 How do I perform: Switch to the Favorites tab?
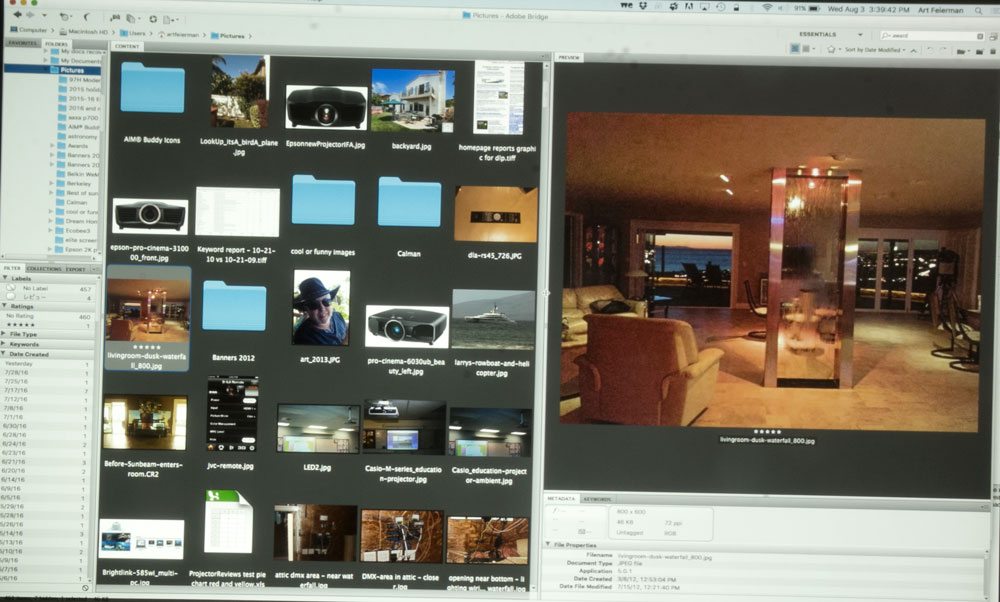22,43
